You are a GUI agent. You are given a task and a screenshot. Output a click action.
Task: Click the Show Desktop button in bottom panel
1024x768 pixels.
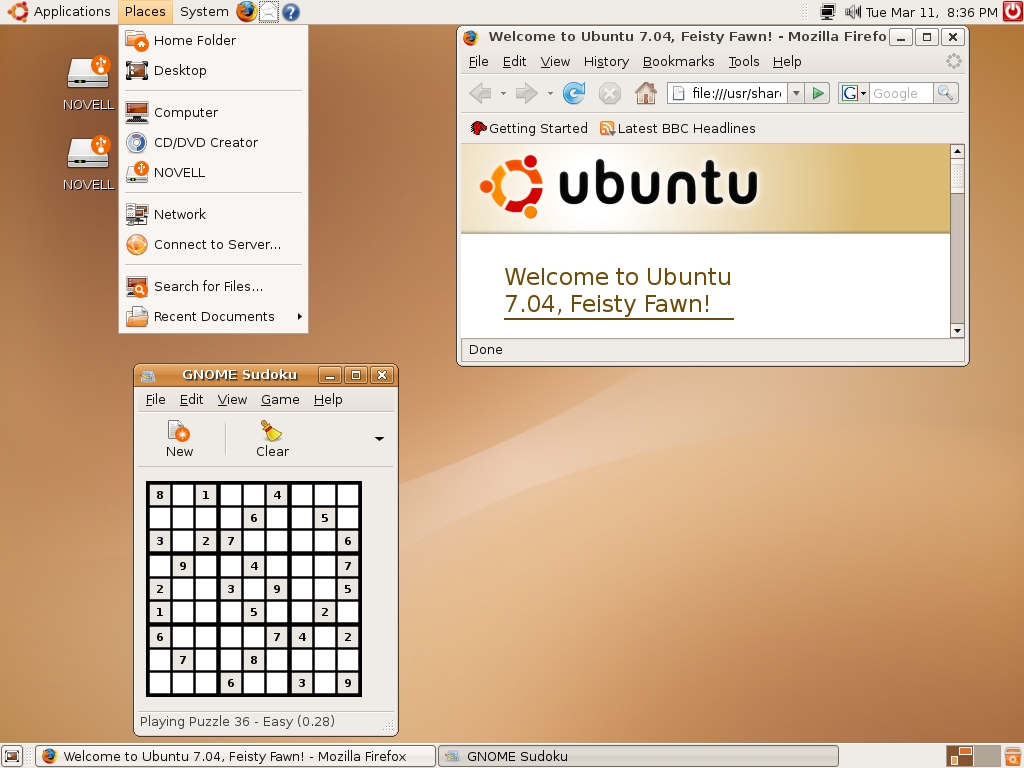click(12, 756)
